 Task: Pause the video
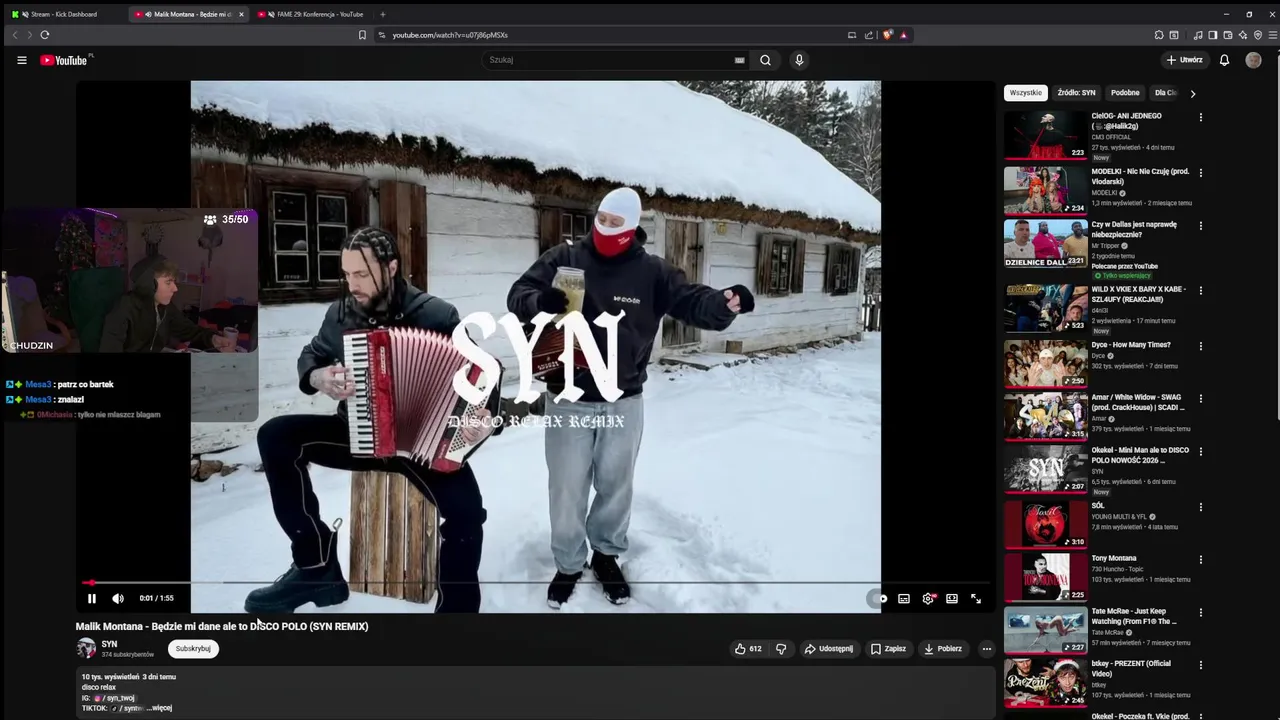[x=92, y=598]
